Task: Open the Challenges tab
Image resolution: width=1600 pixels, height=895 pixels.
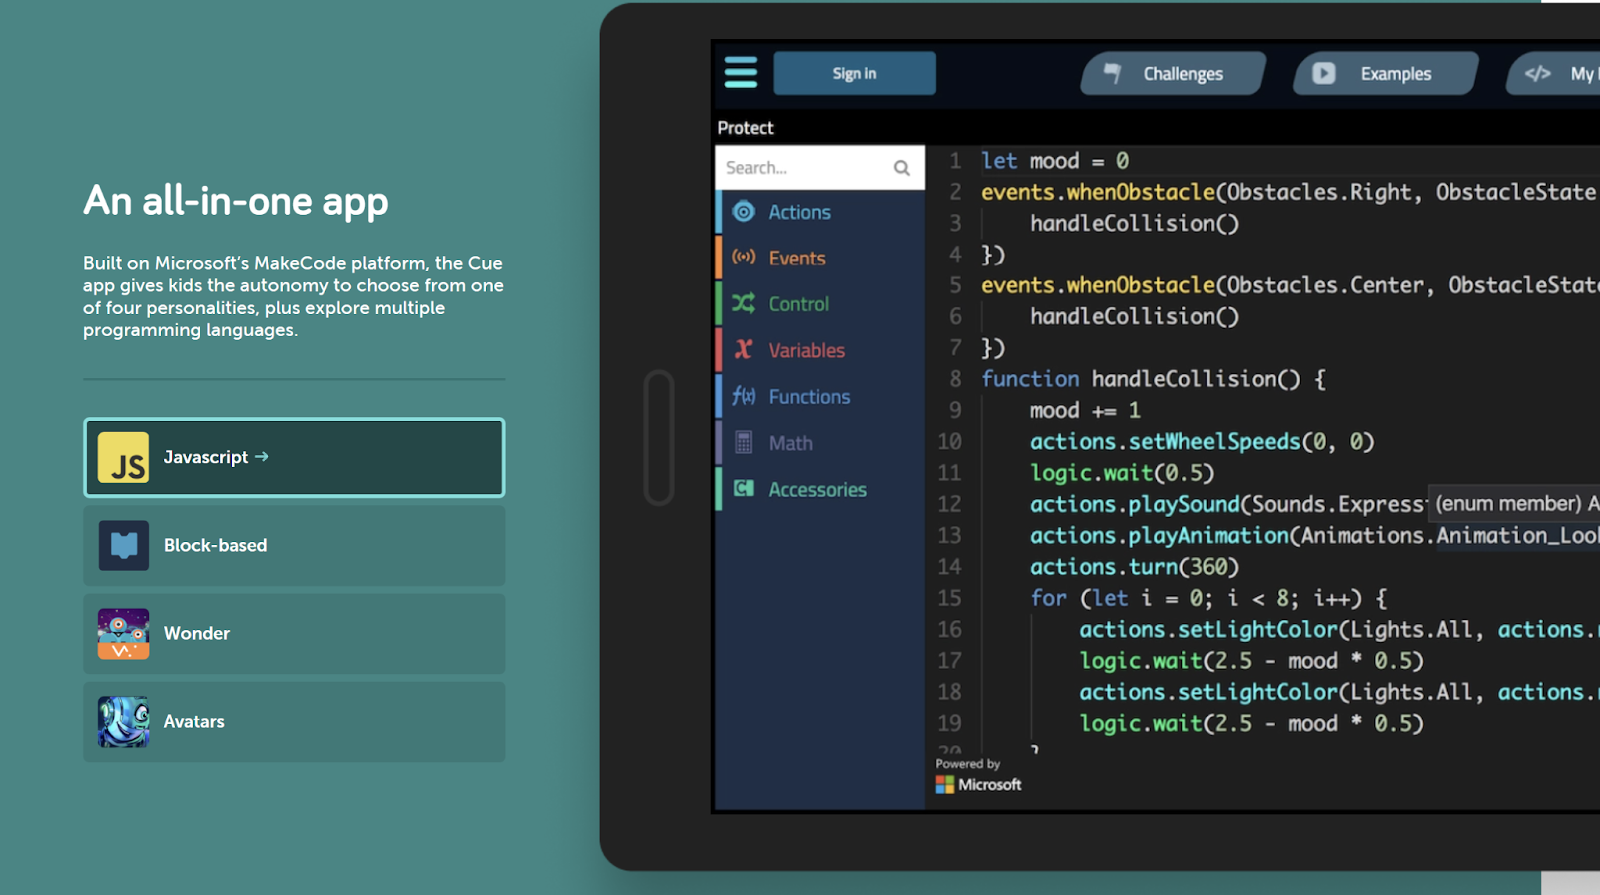Action: (1173, 73)
